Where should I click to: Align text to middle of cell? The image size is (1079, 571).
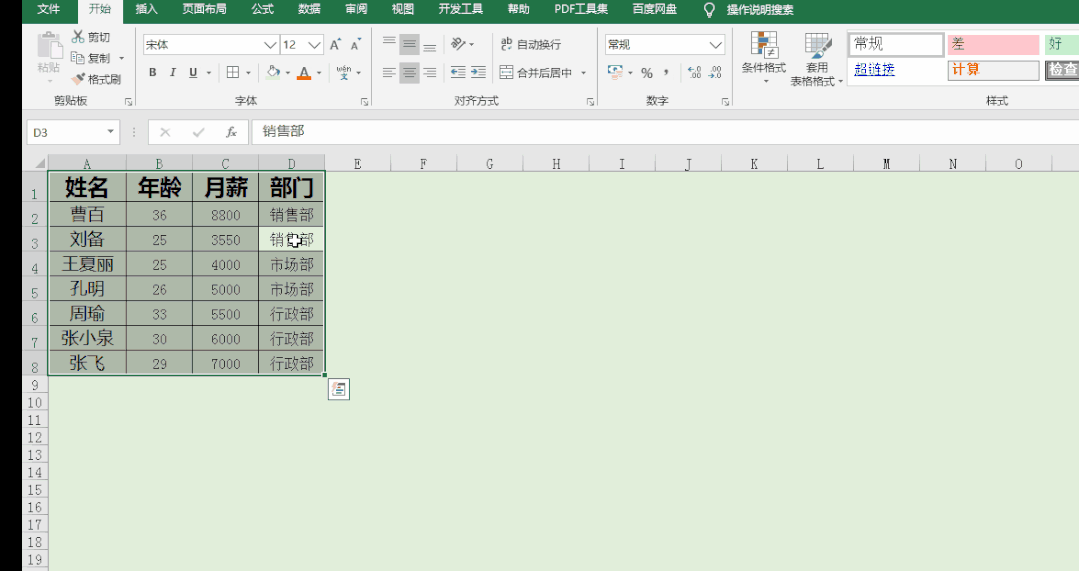click(x=409, y=45)
